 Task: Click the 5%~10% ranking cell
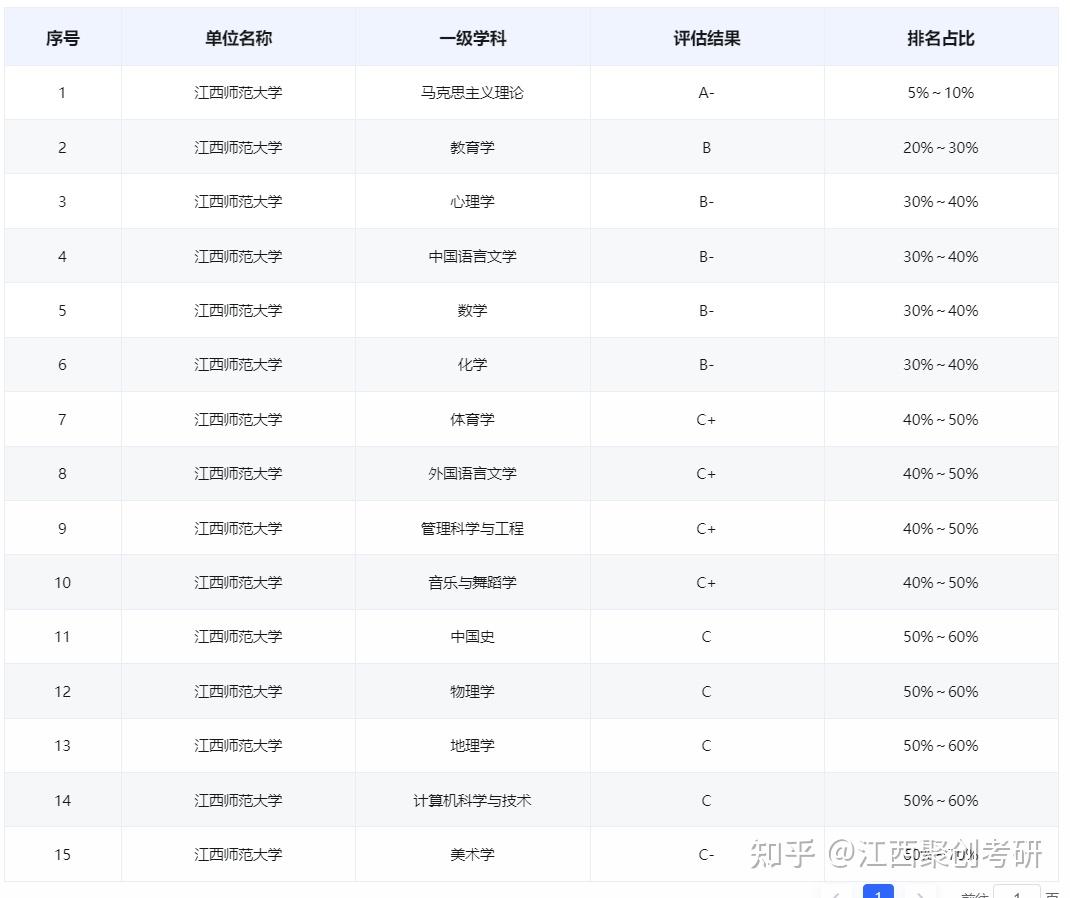(x=941, y=93)
